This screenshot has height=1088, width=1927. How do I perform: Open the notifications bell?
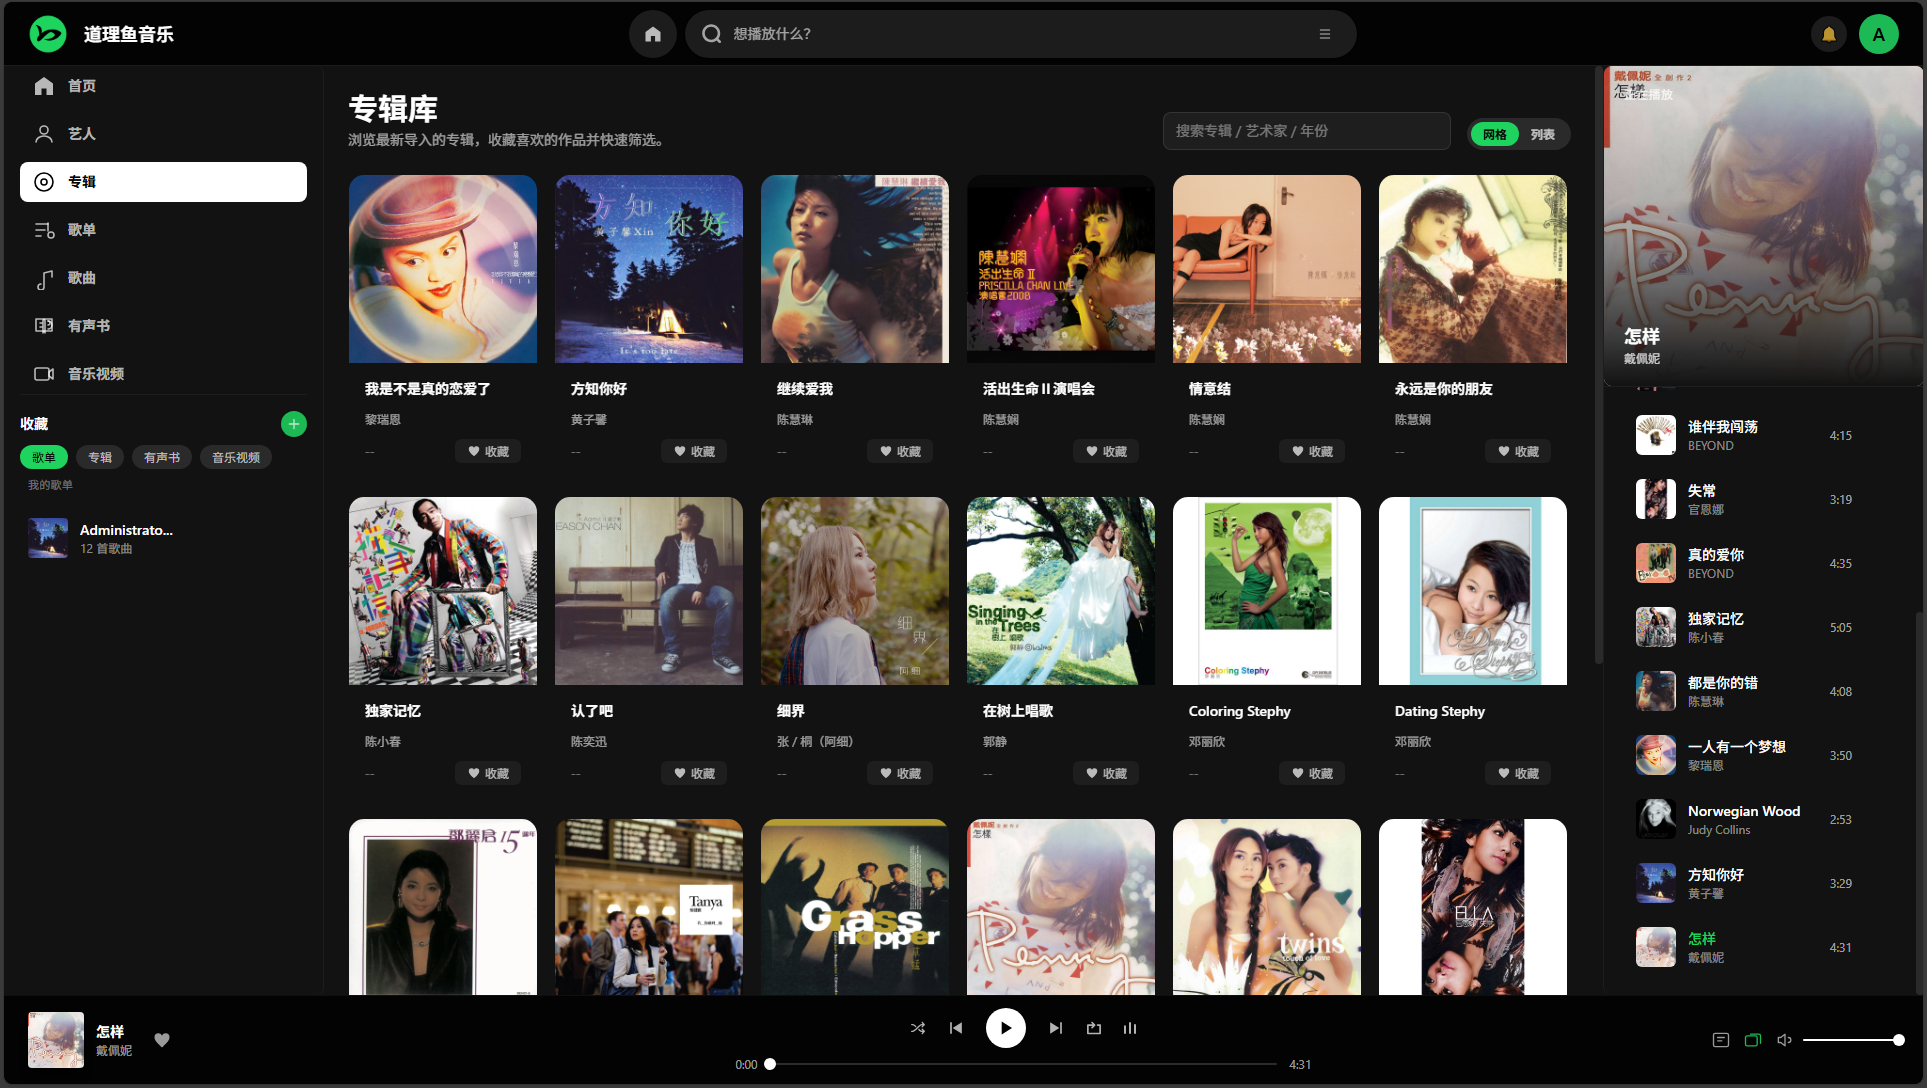point(1828,34)
